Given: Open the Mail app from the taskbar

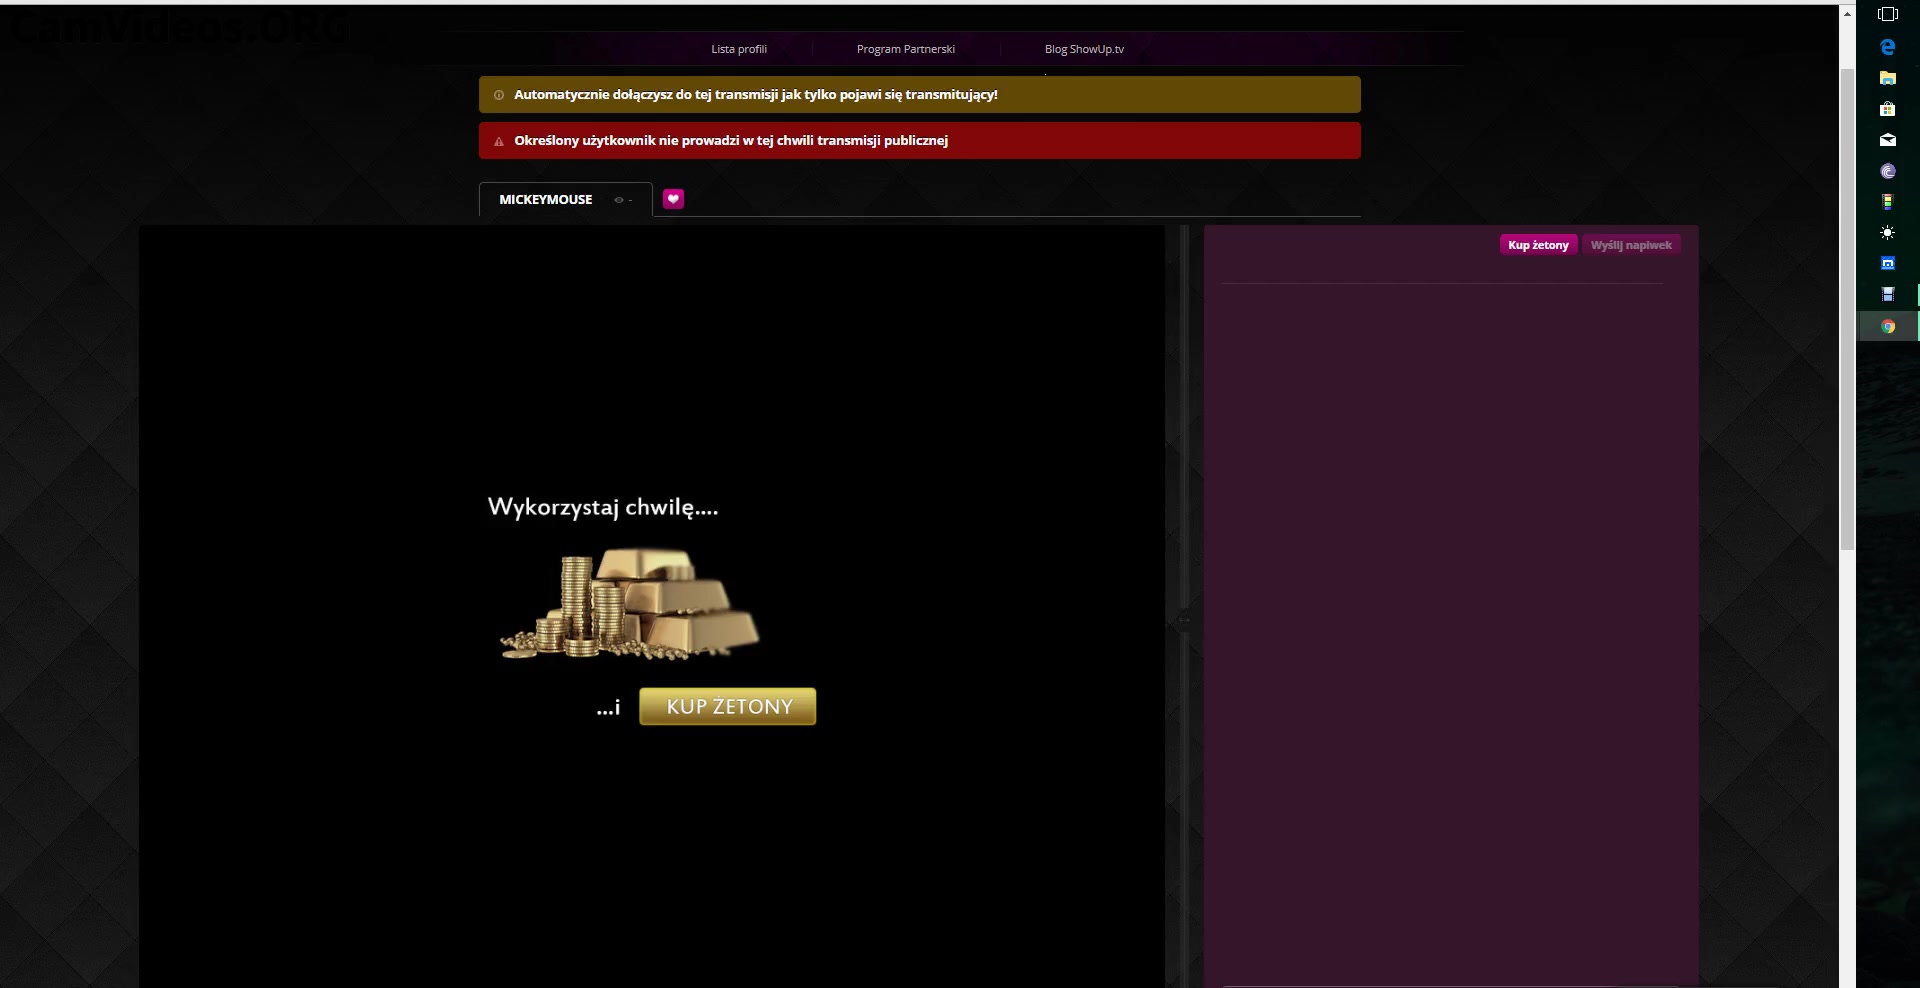Looking at the screenshot, I should click(1887, 140).
